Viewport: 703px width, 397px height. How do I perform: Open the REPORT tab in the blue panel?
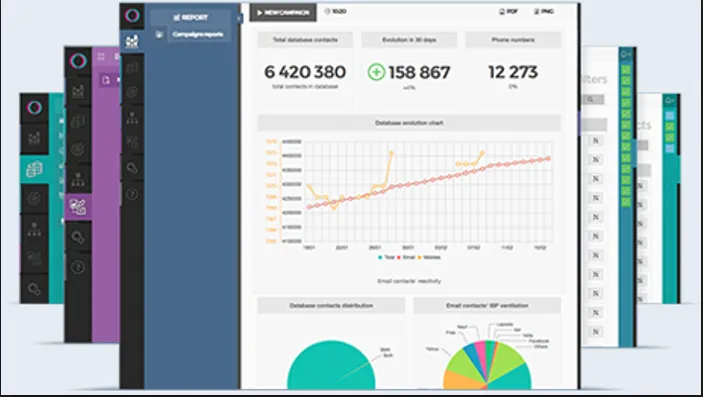[x=191, y=17]
